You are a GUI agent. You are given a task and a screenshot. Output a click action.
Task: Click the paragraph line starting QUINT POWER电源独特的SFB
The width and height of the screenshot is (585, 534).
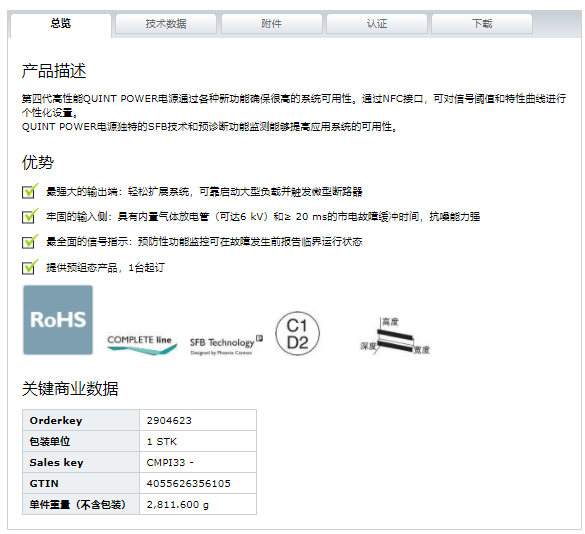pyautogui.click(x=209, y=127)
